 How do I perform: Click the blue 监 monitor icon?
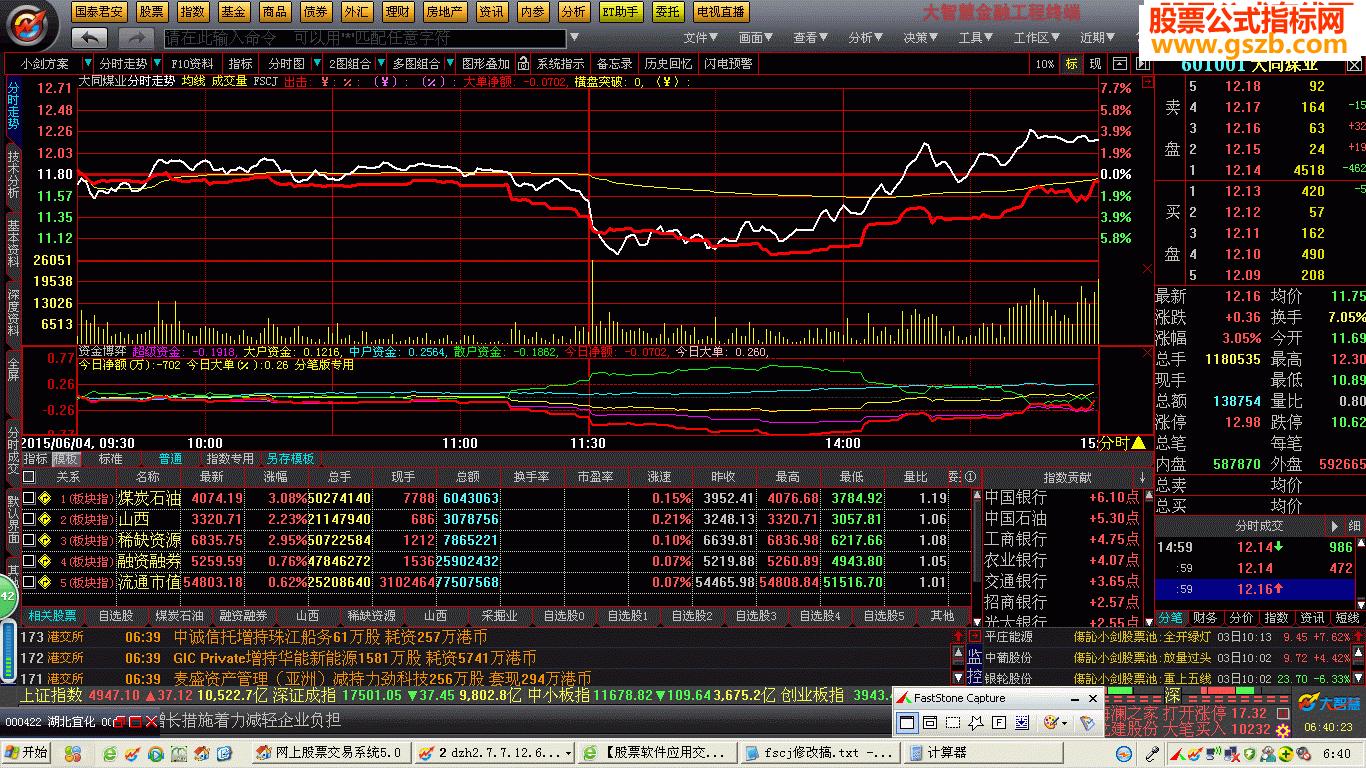pos(974,656)
